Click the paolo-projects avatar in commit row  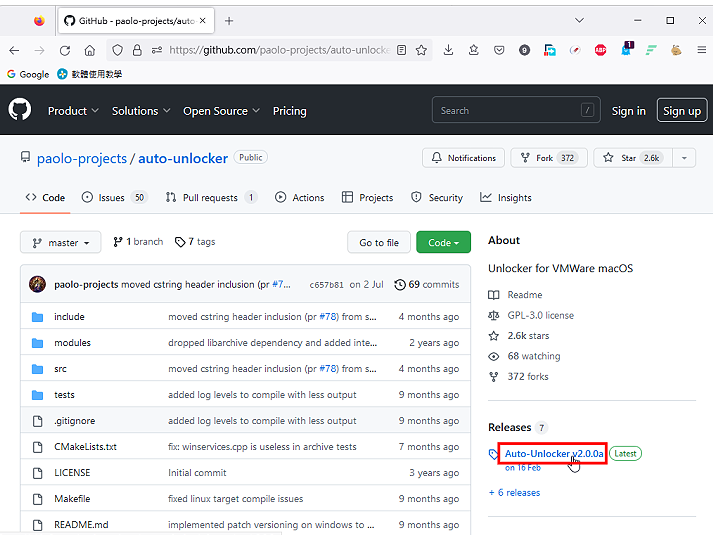(x=37, y=284)
